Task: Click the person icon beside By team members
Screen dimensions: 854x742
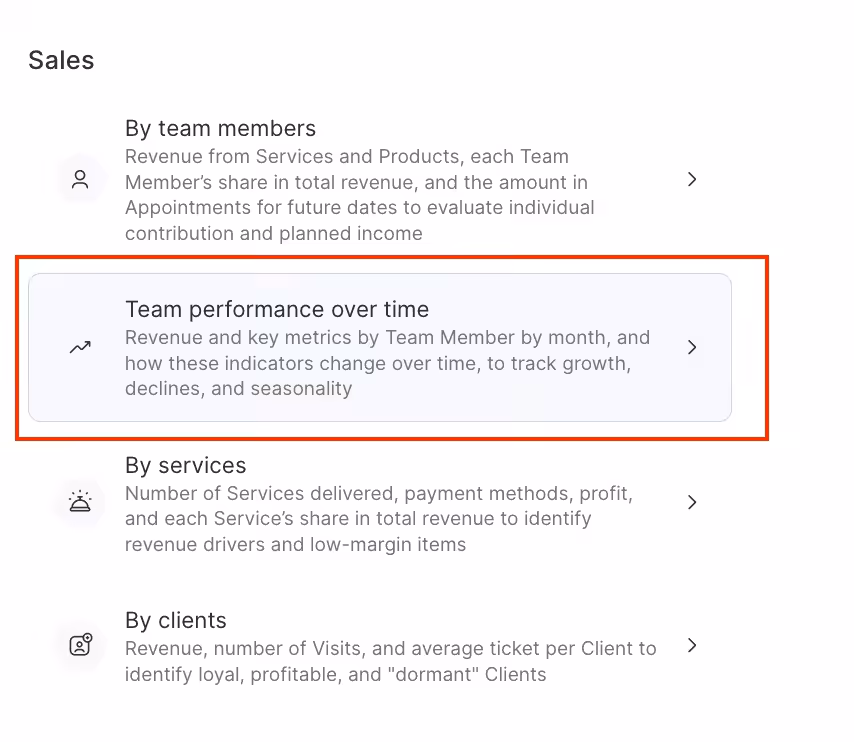Action: pyautogui.click(x=80, y=180)
